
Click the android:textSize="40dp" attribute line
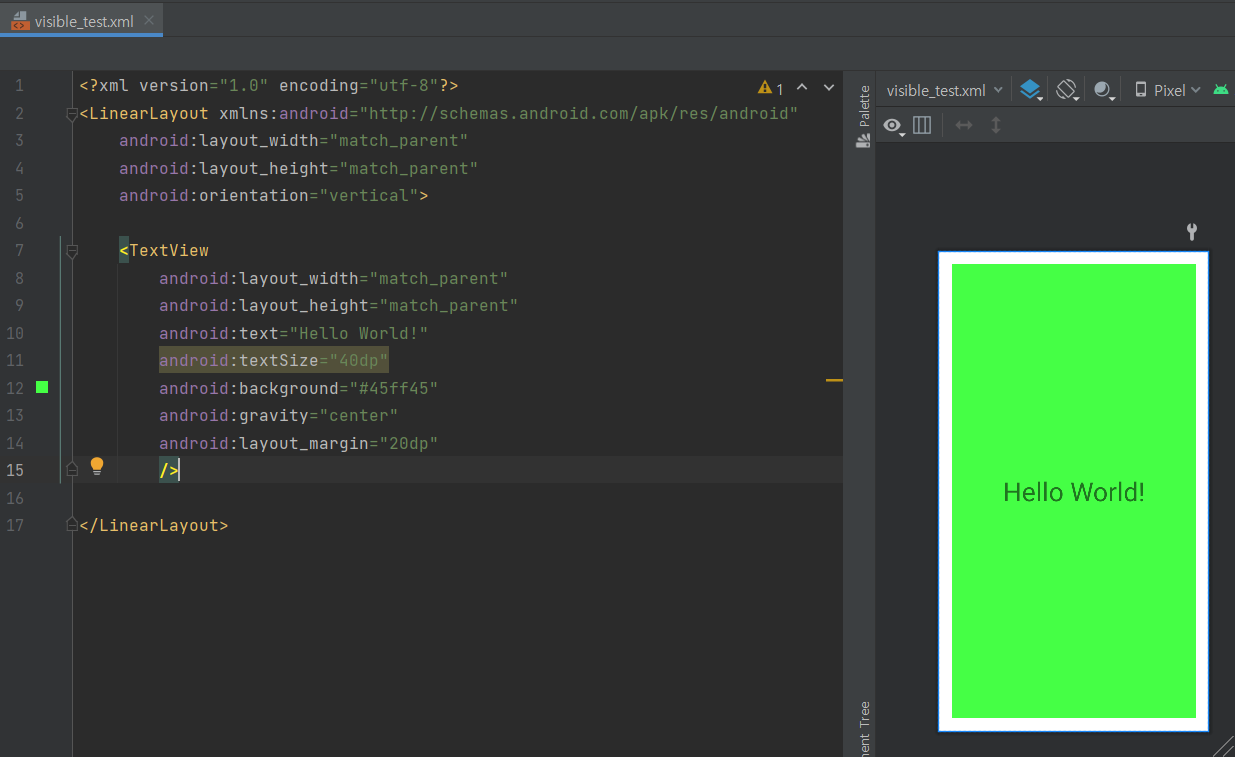[273, 360]
